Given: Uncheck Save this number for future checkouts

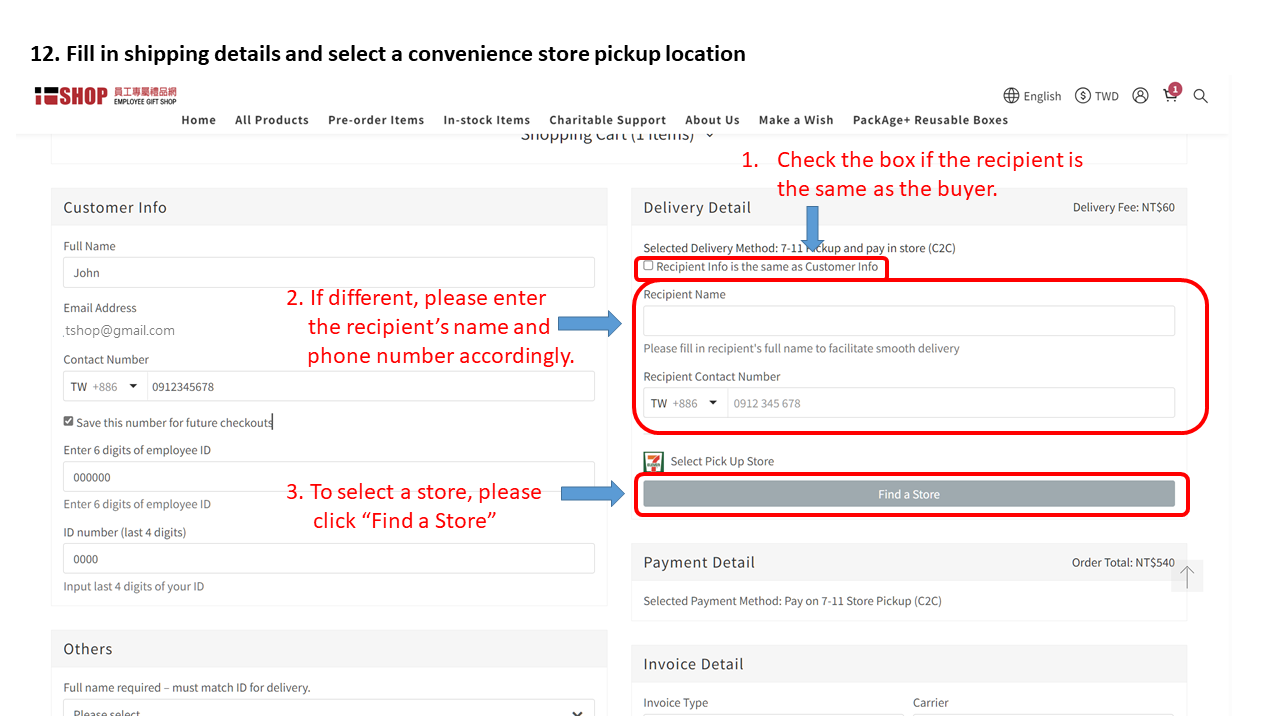Looking at the screenshot, I should click(69, 422).
